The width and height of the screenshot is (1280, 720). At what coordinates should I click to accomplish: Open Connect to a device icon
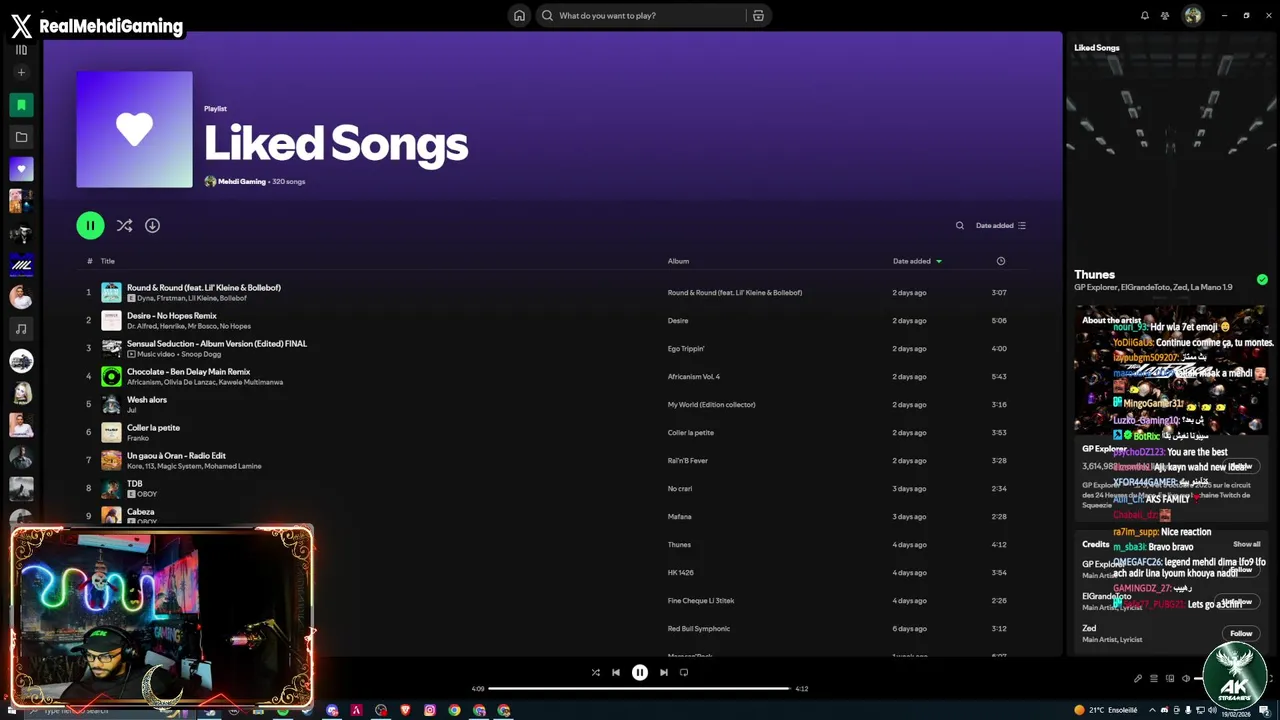(1170, 679)
